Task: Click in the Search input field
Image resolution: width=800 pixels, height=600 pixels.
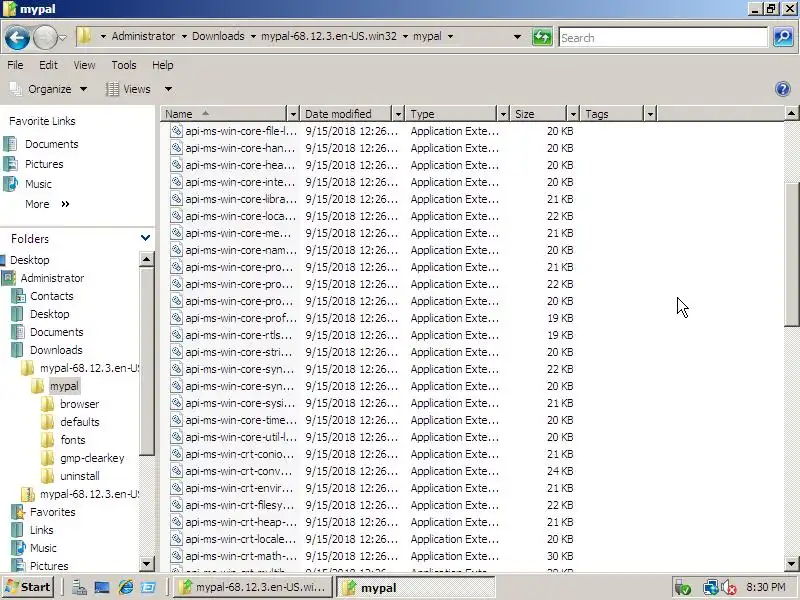Action: click(663, 38)
